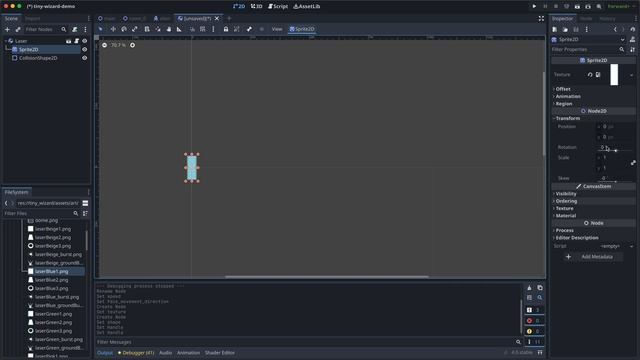This screenshot has width=640, height=360.
Task: Toggle error messages filter in Output
Action: [x=533, y=320]
